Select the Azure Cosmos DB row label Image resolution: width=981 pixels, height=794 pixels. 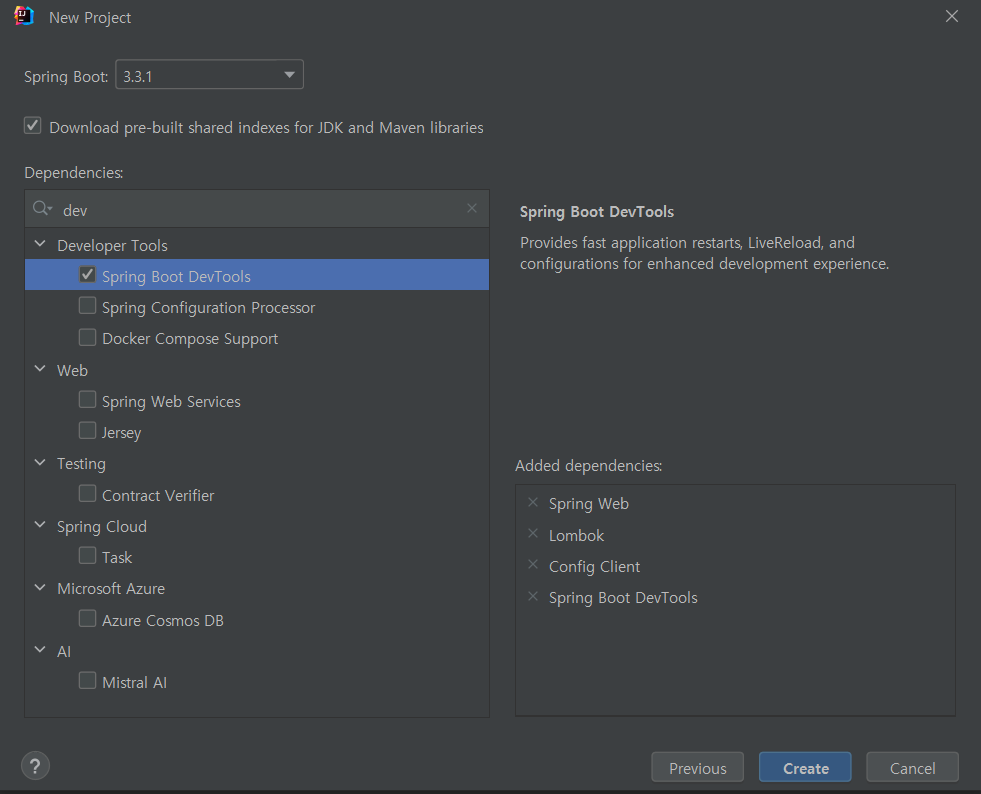click(x=163, y=621)
